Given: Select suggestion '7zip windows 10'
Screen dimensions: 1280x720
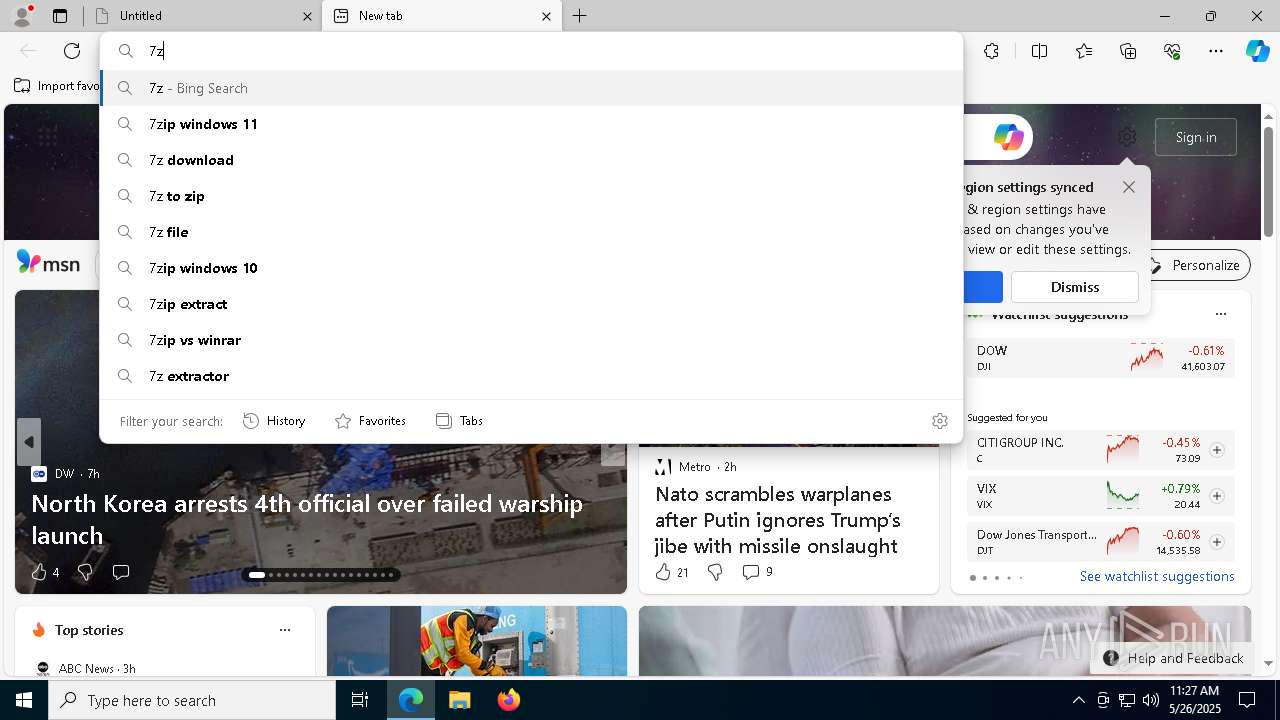Looking at the screenshot, I should pyautogui.click(x=531, y=268).
